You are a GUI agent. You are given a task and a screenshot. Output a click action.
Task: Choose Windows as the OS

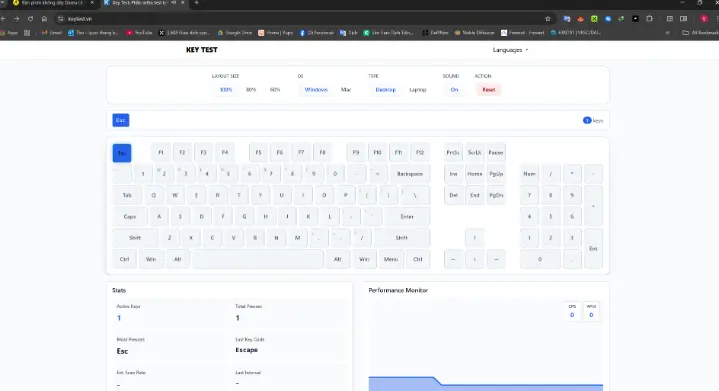point(316,90)
